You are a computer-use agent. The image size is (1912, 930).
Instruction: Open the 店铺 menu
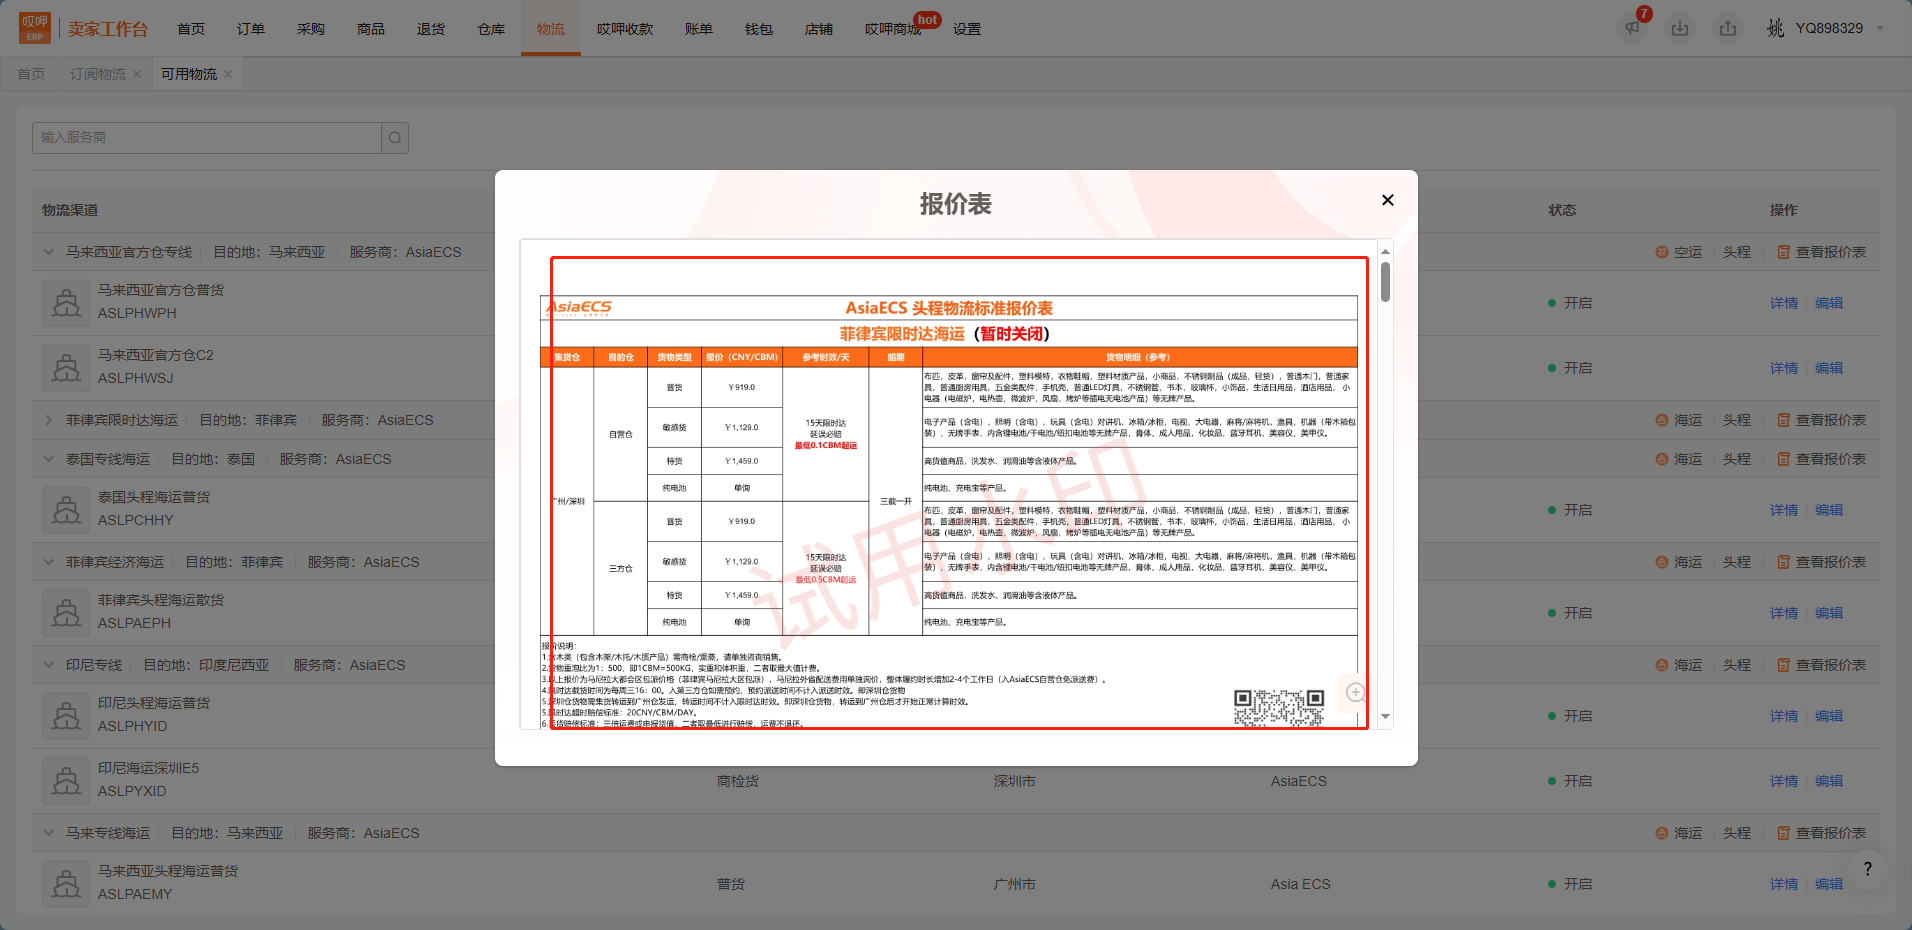pos(819,29)
